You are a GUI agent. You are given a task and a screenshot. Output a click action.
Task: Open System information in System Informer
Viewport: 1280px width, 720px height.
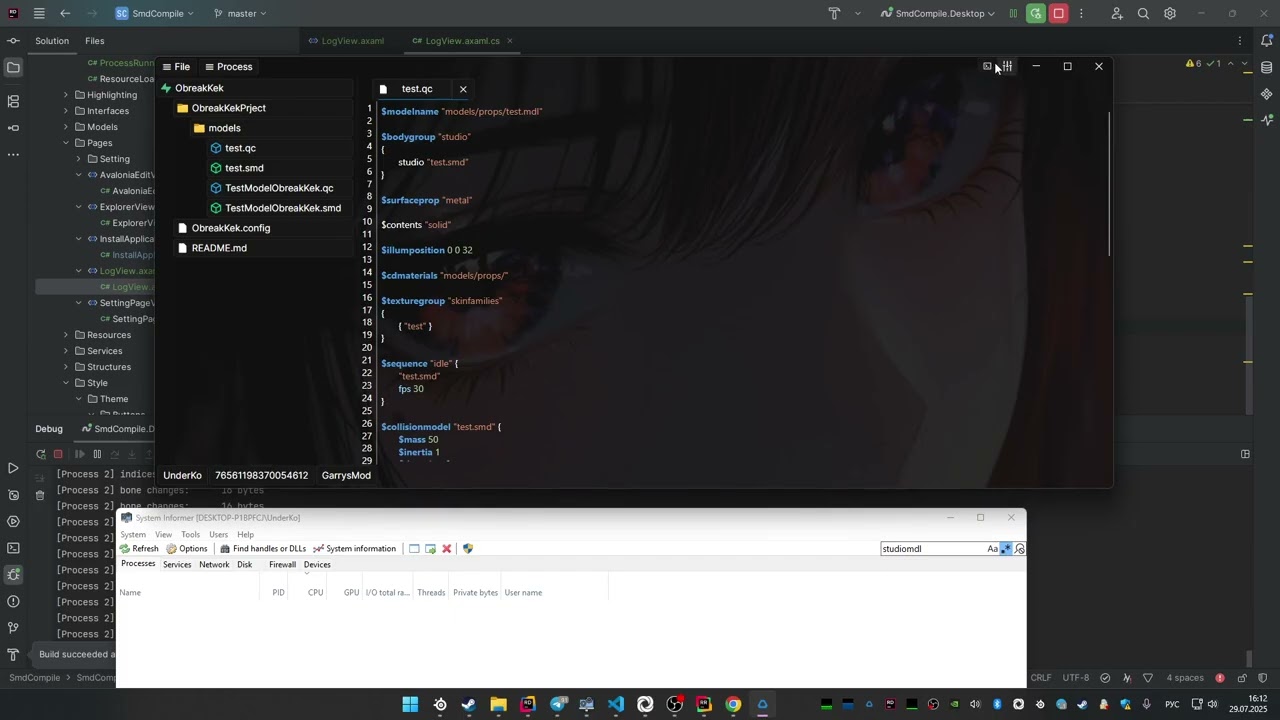355,549
